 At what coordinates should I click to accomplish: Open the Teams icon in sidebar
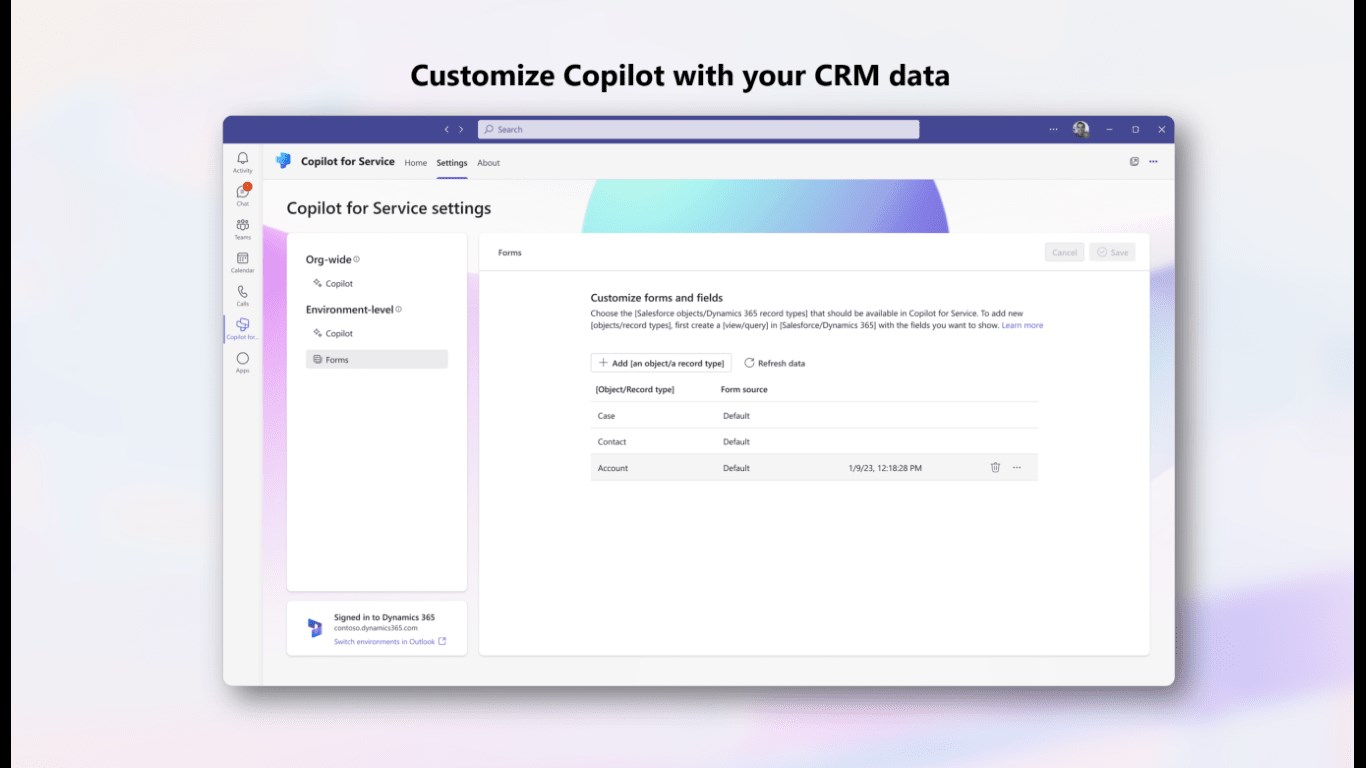(x=242, y=229)
